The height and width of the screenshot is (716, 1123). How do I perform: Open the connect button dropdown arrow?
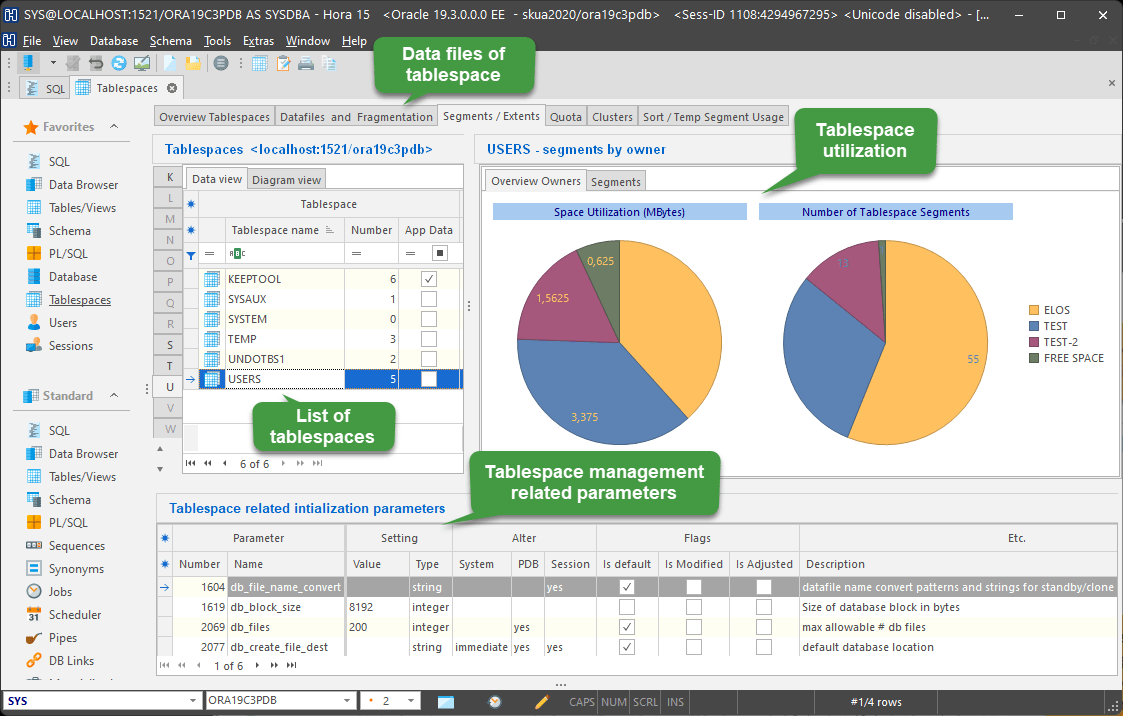[x=53, y=62]
